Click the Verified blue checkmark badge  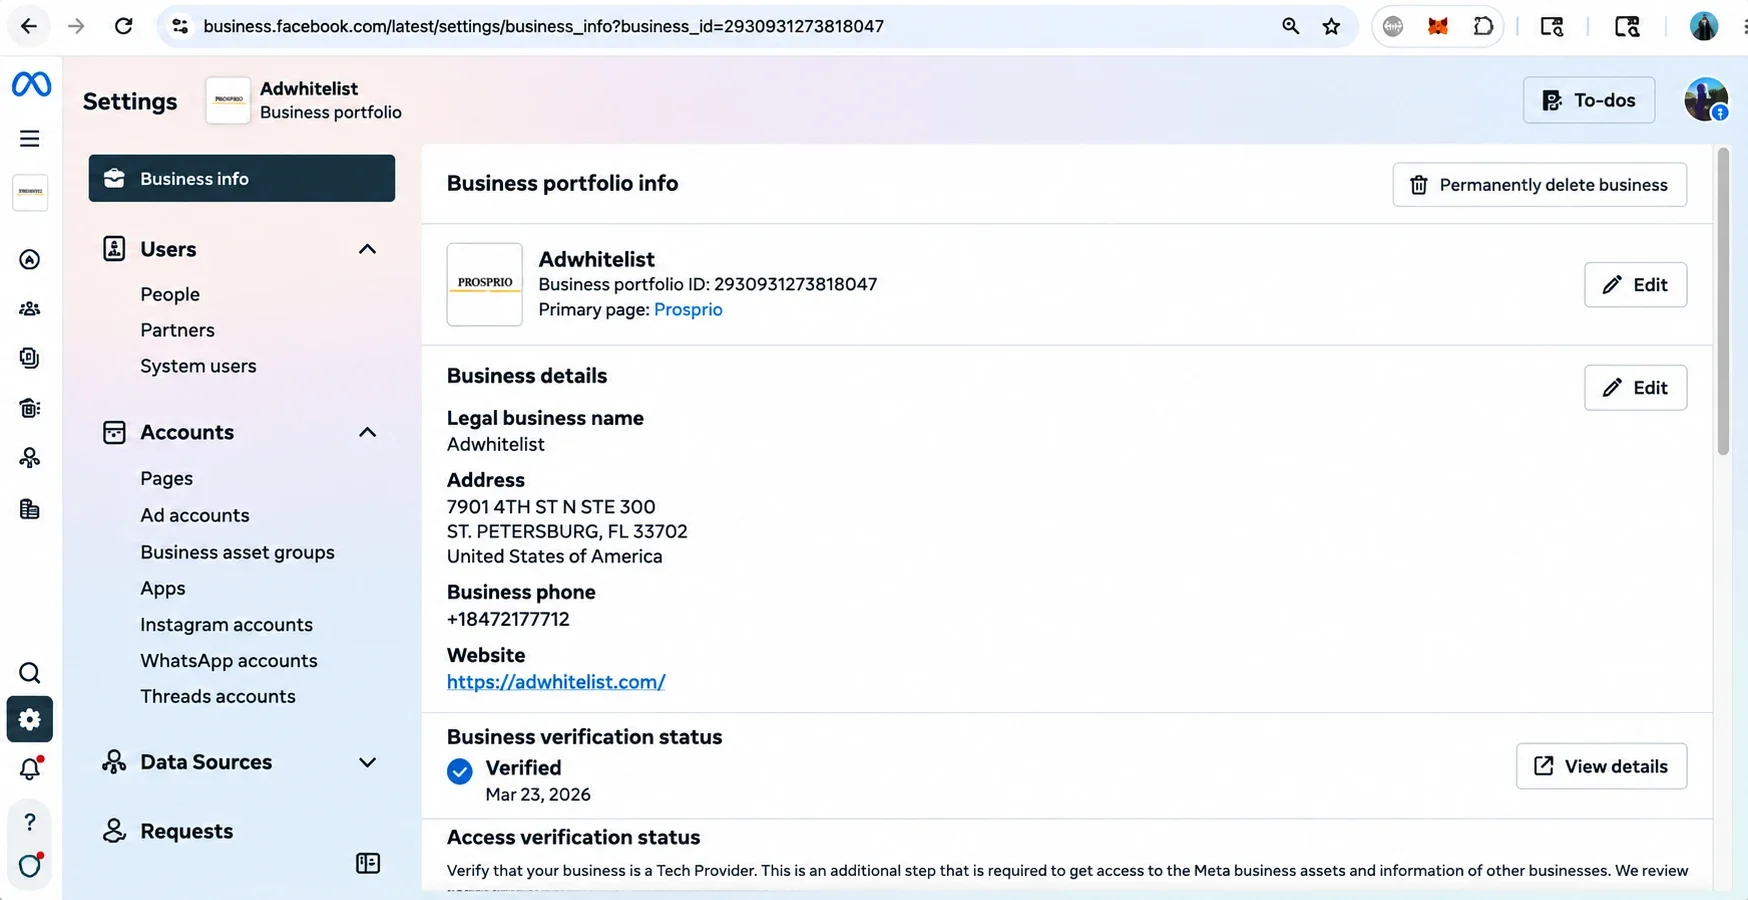click(x=460, y=771)
